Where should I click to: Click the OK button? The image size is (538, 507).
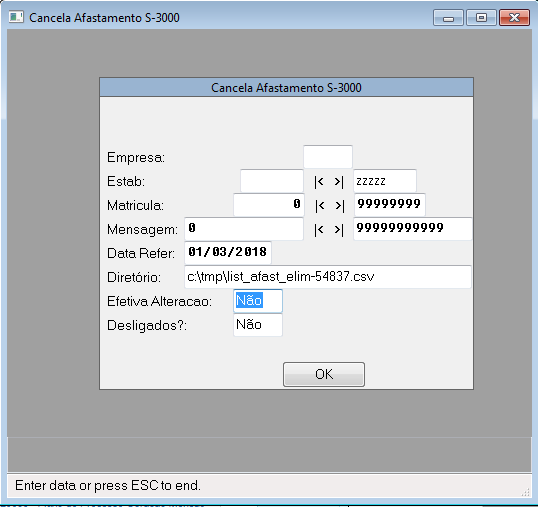324,374
